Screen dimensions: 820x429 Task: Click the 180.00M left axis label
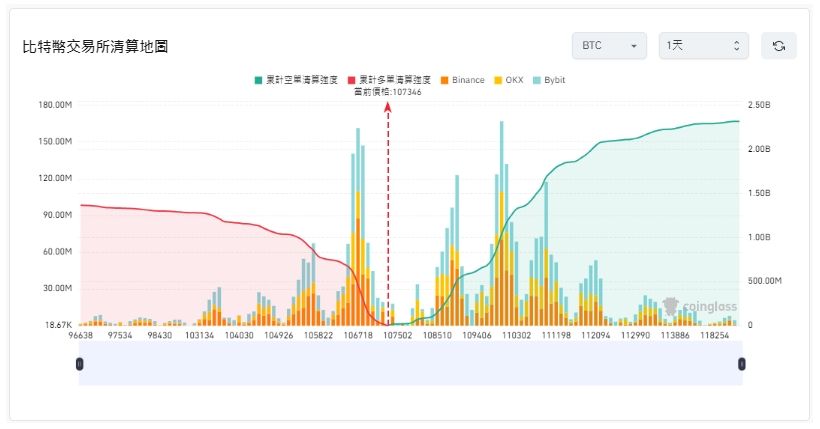(x=55, y=105)
